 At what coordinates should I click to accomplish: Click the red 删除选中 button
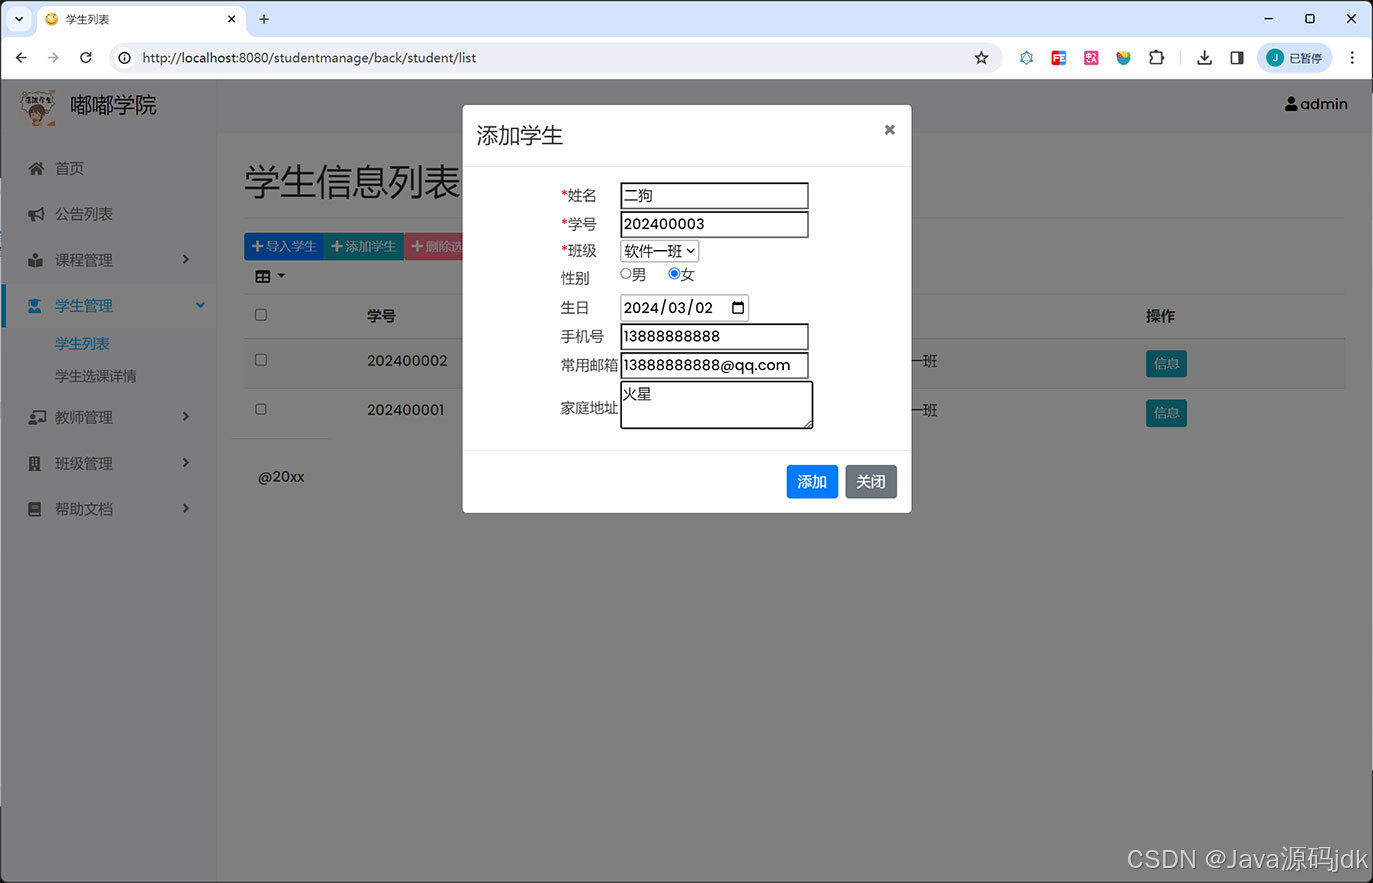coord(433,246)
